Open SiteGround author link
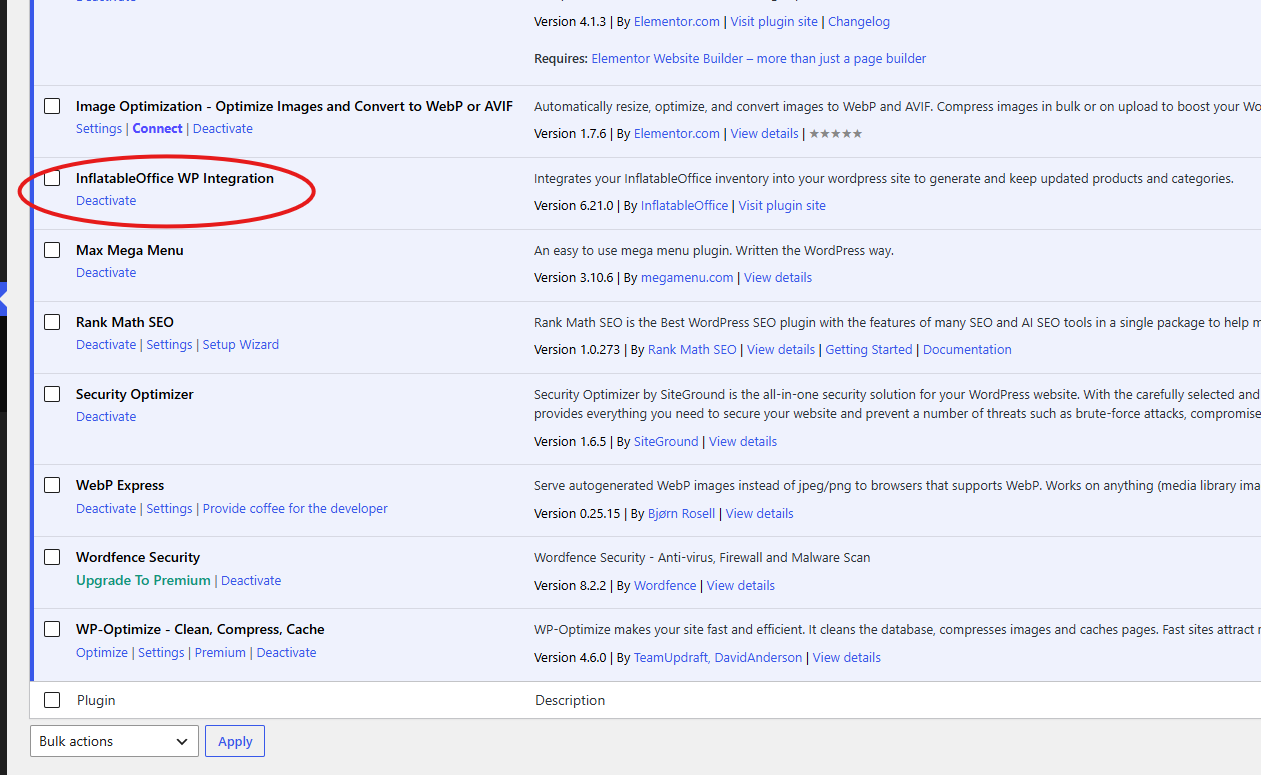 click(666, 441)
